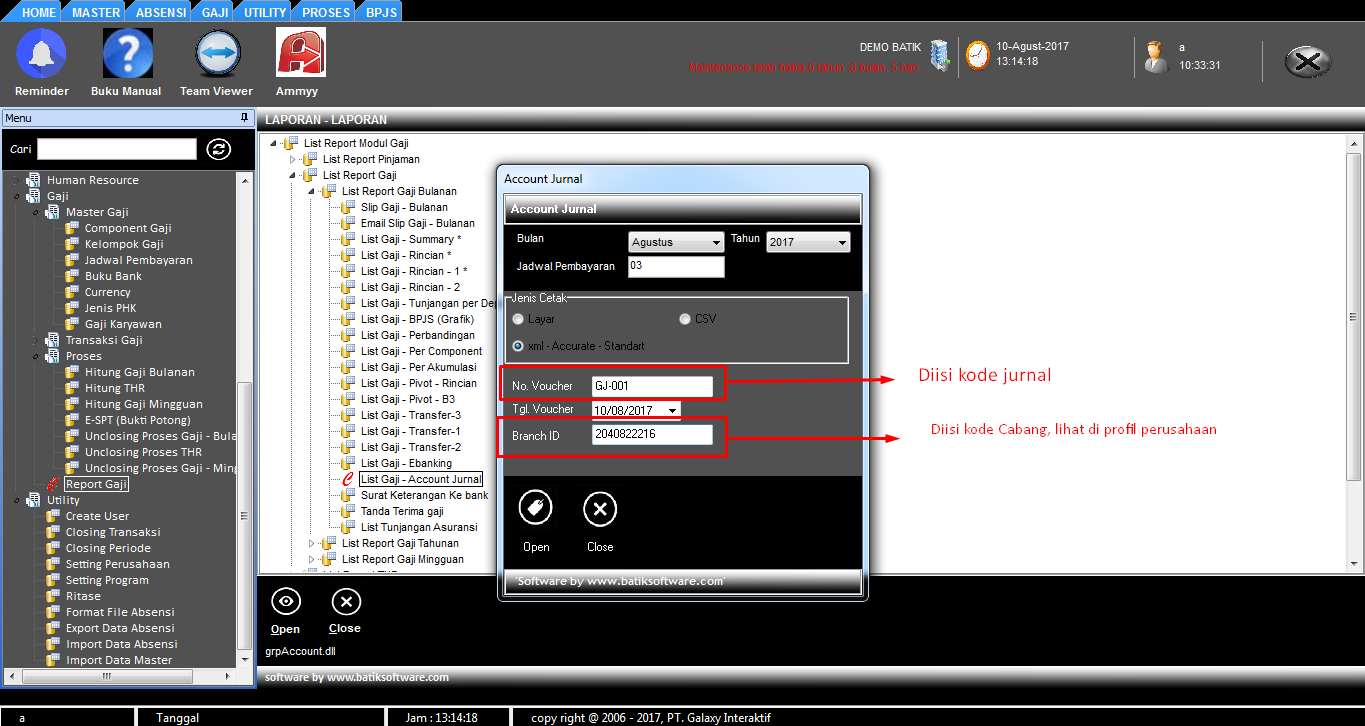
Task: Click the refresh icon beside Cari search
Action: tap(218, 149)
